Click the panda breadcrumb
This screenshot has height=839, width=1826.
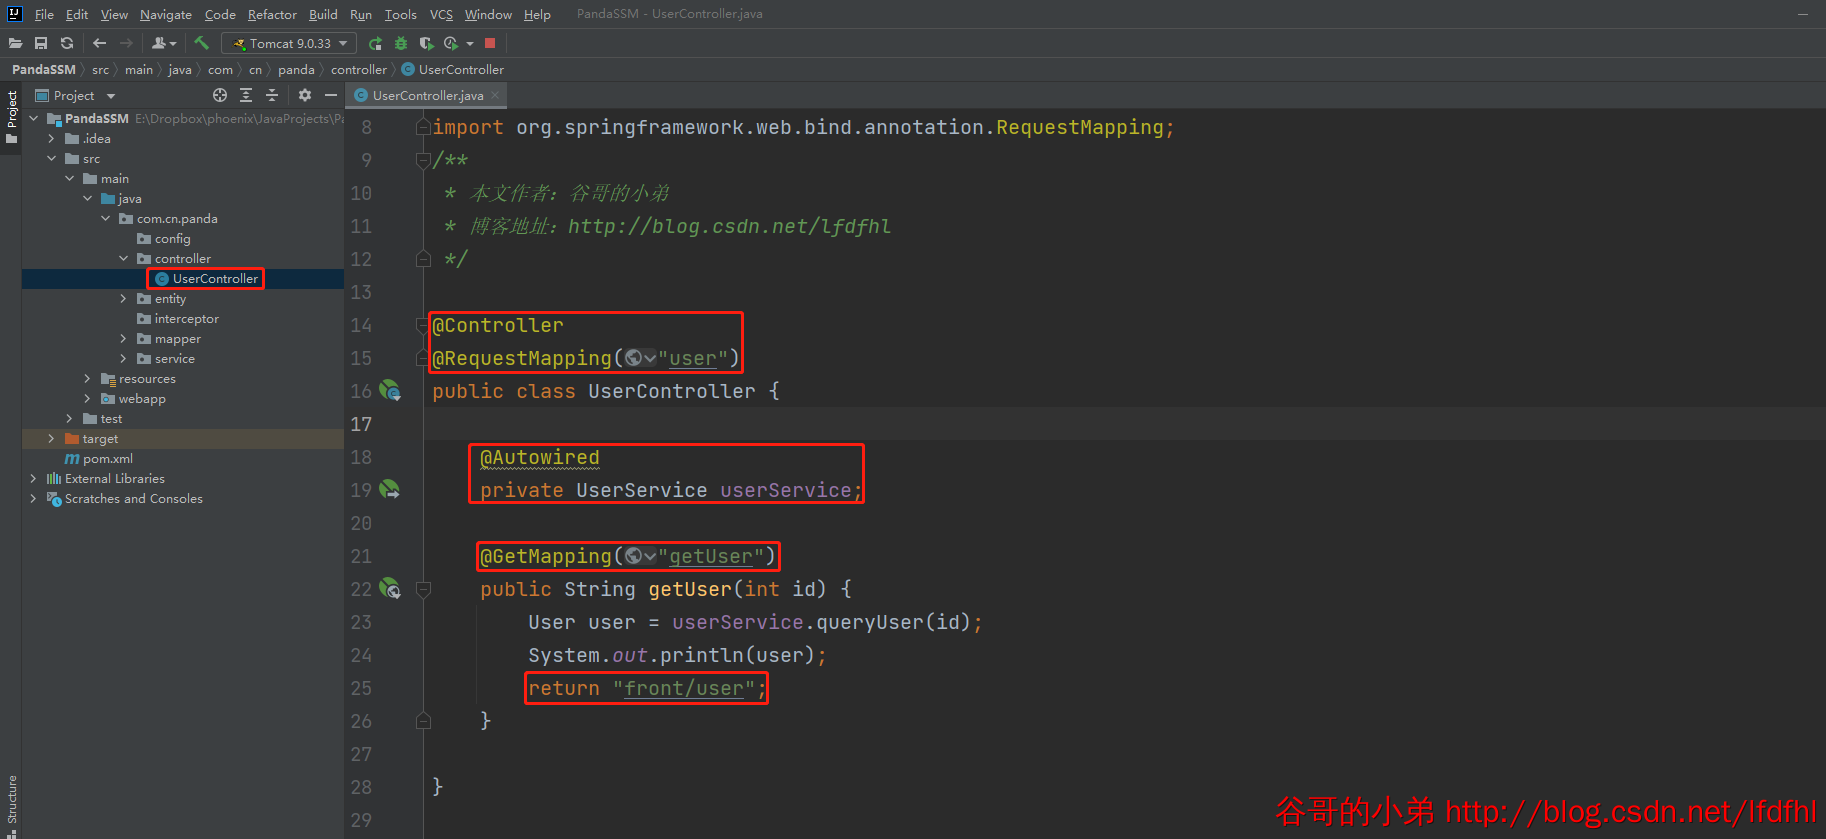(x=296, y=69)
